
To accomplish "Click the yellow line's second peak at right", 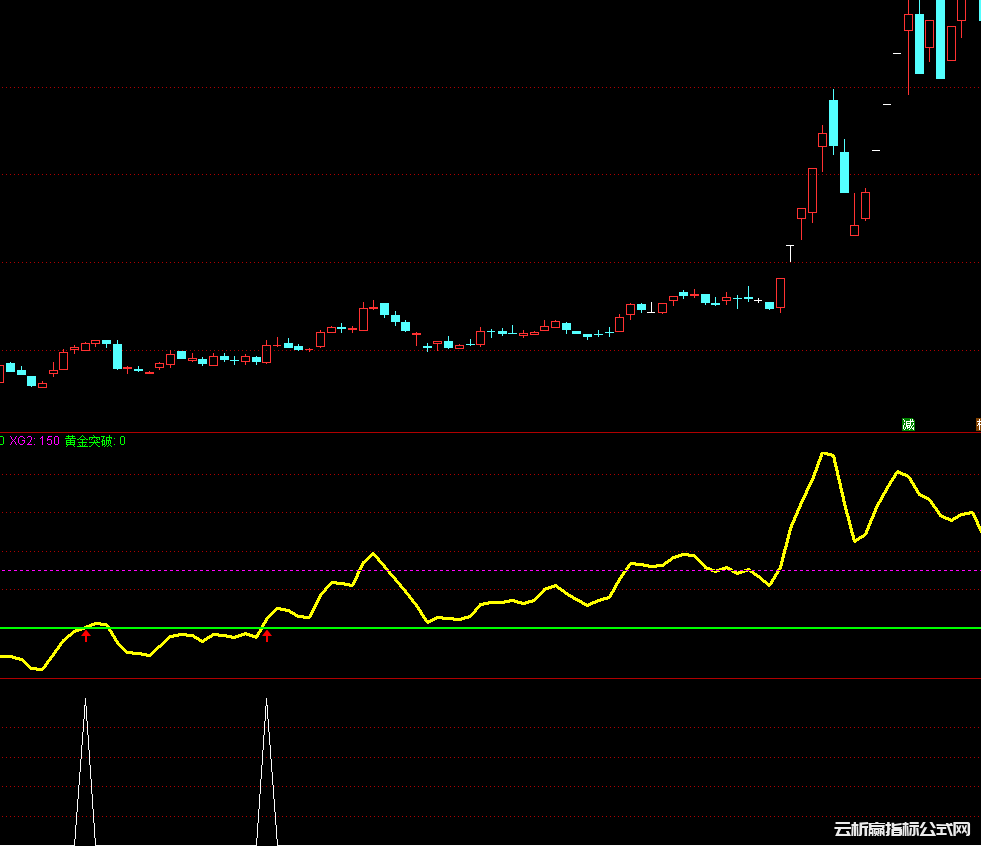I will [x=898, y=472].
